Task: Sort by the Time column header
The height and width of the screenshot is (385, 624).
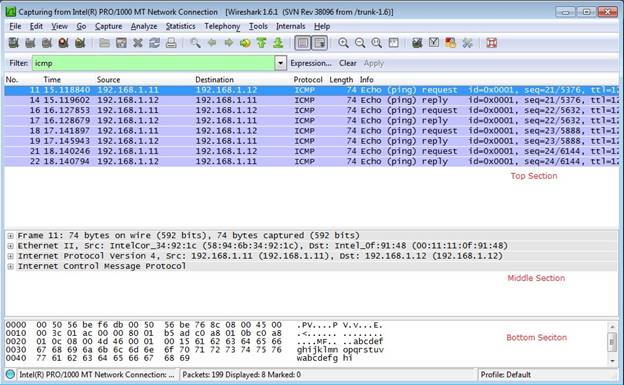Action: click(52, 80)
